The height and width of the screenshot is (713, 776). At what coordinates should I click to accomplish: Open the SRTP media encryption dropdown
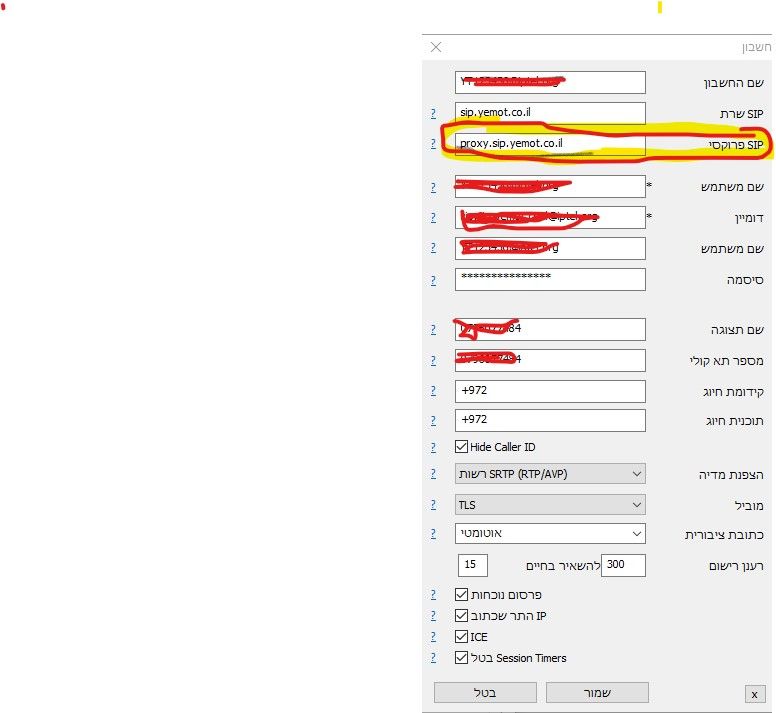[550, 474]
